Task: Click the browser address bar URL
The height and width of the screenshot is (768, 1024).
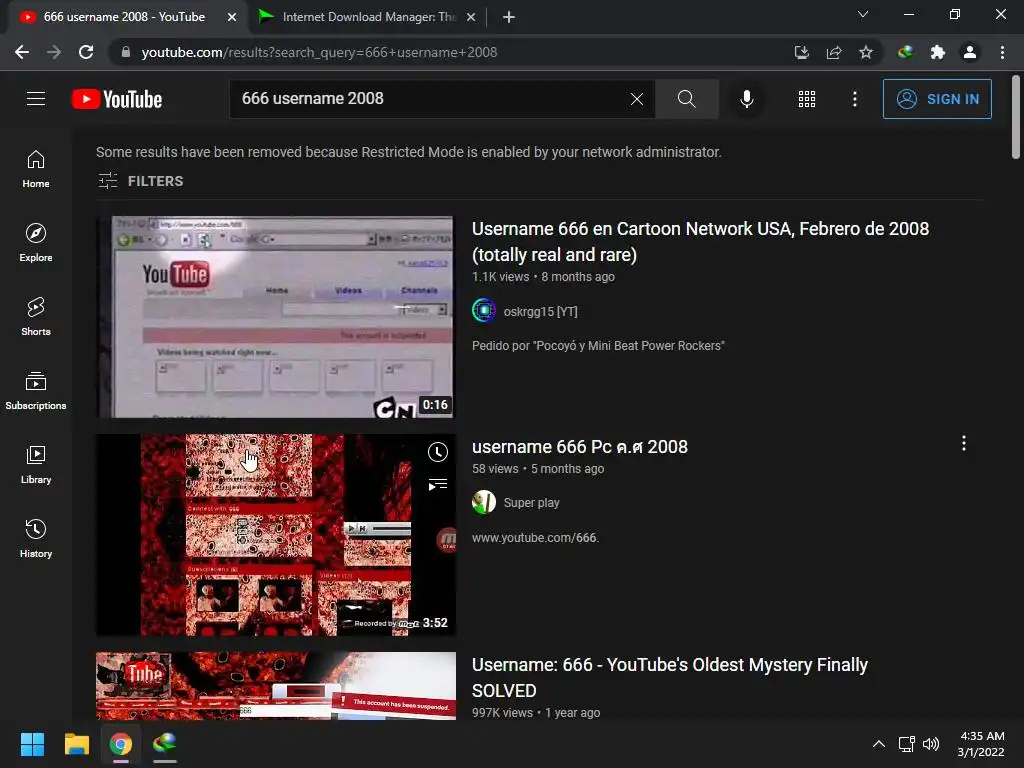Action: [319, 52]
